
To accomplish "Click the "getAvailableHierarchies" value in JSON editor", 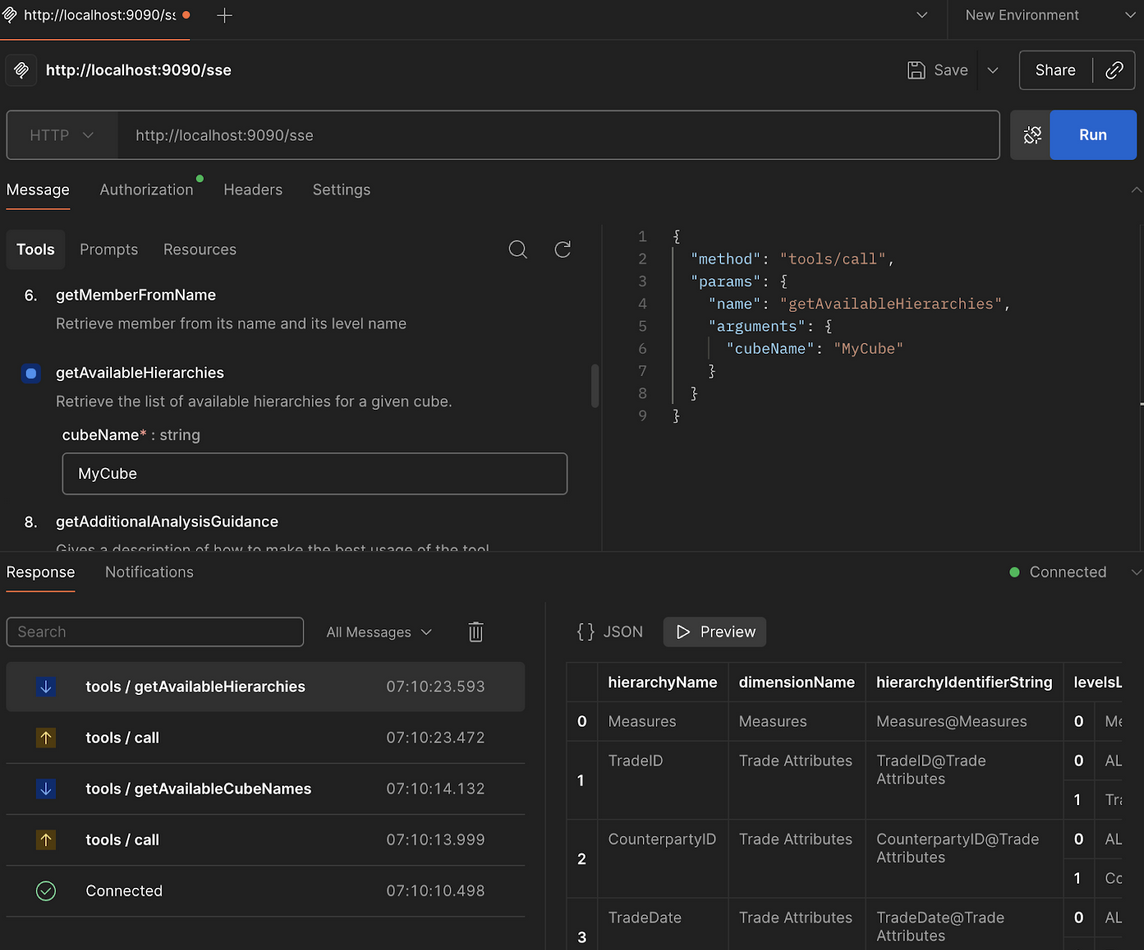I will click(891, 304).
